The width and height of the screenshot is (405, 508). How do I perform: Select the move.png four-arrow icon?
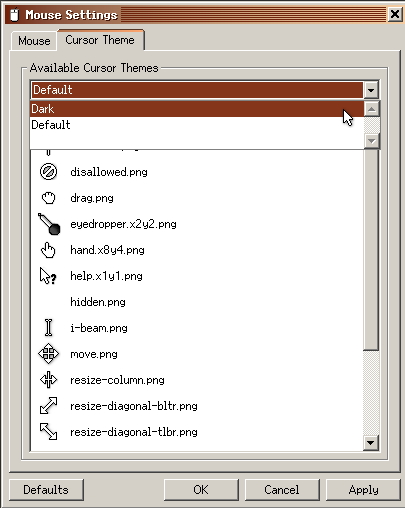coord(48,354)
